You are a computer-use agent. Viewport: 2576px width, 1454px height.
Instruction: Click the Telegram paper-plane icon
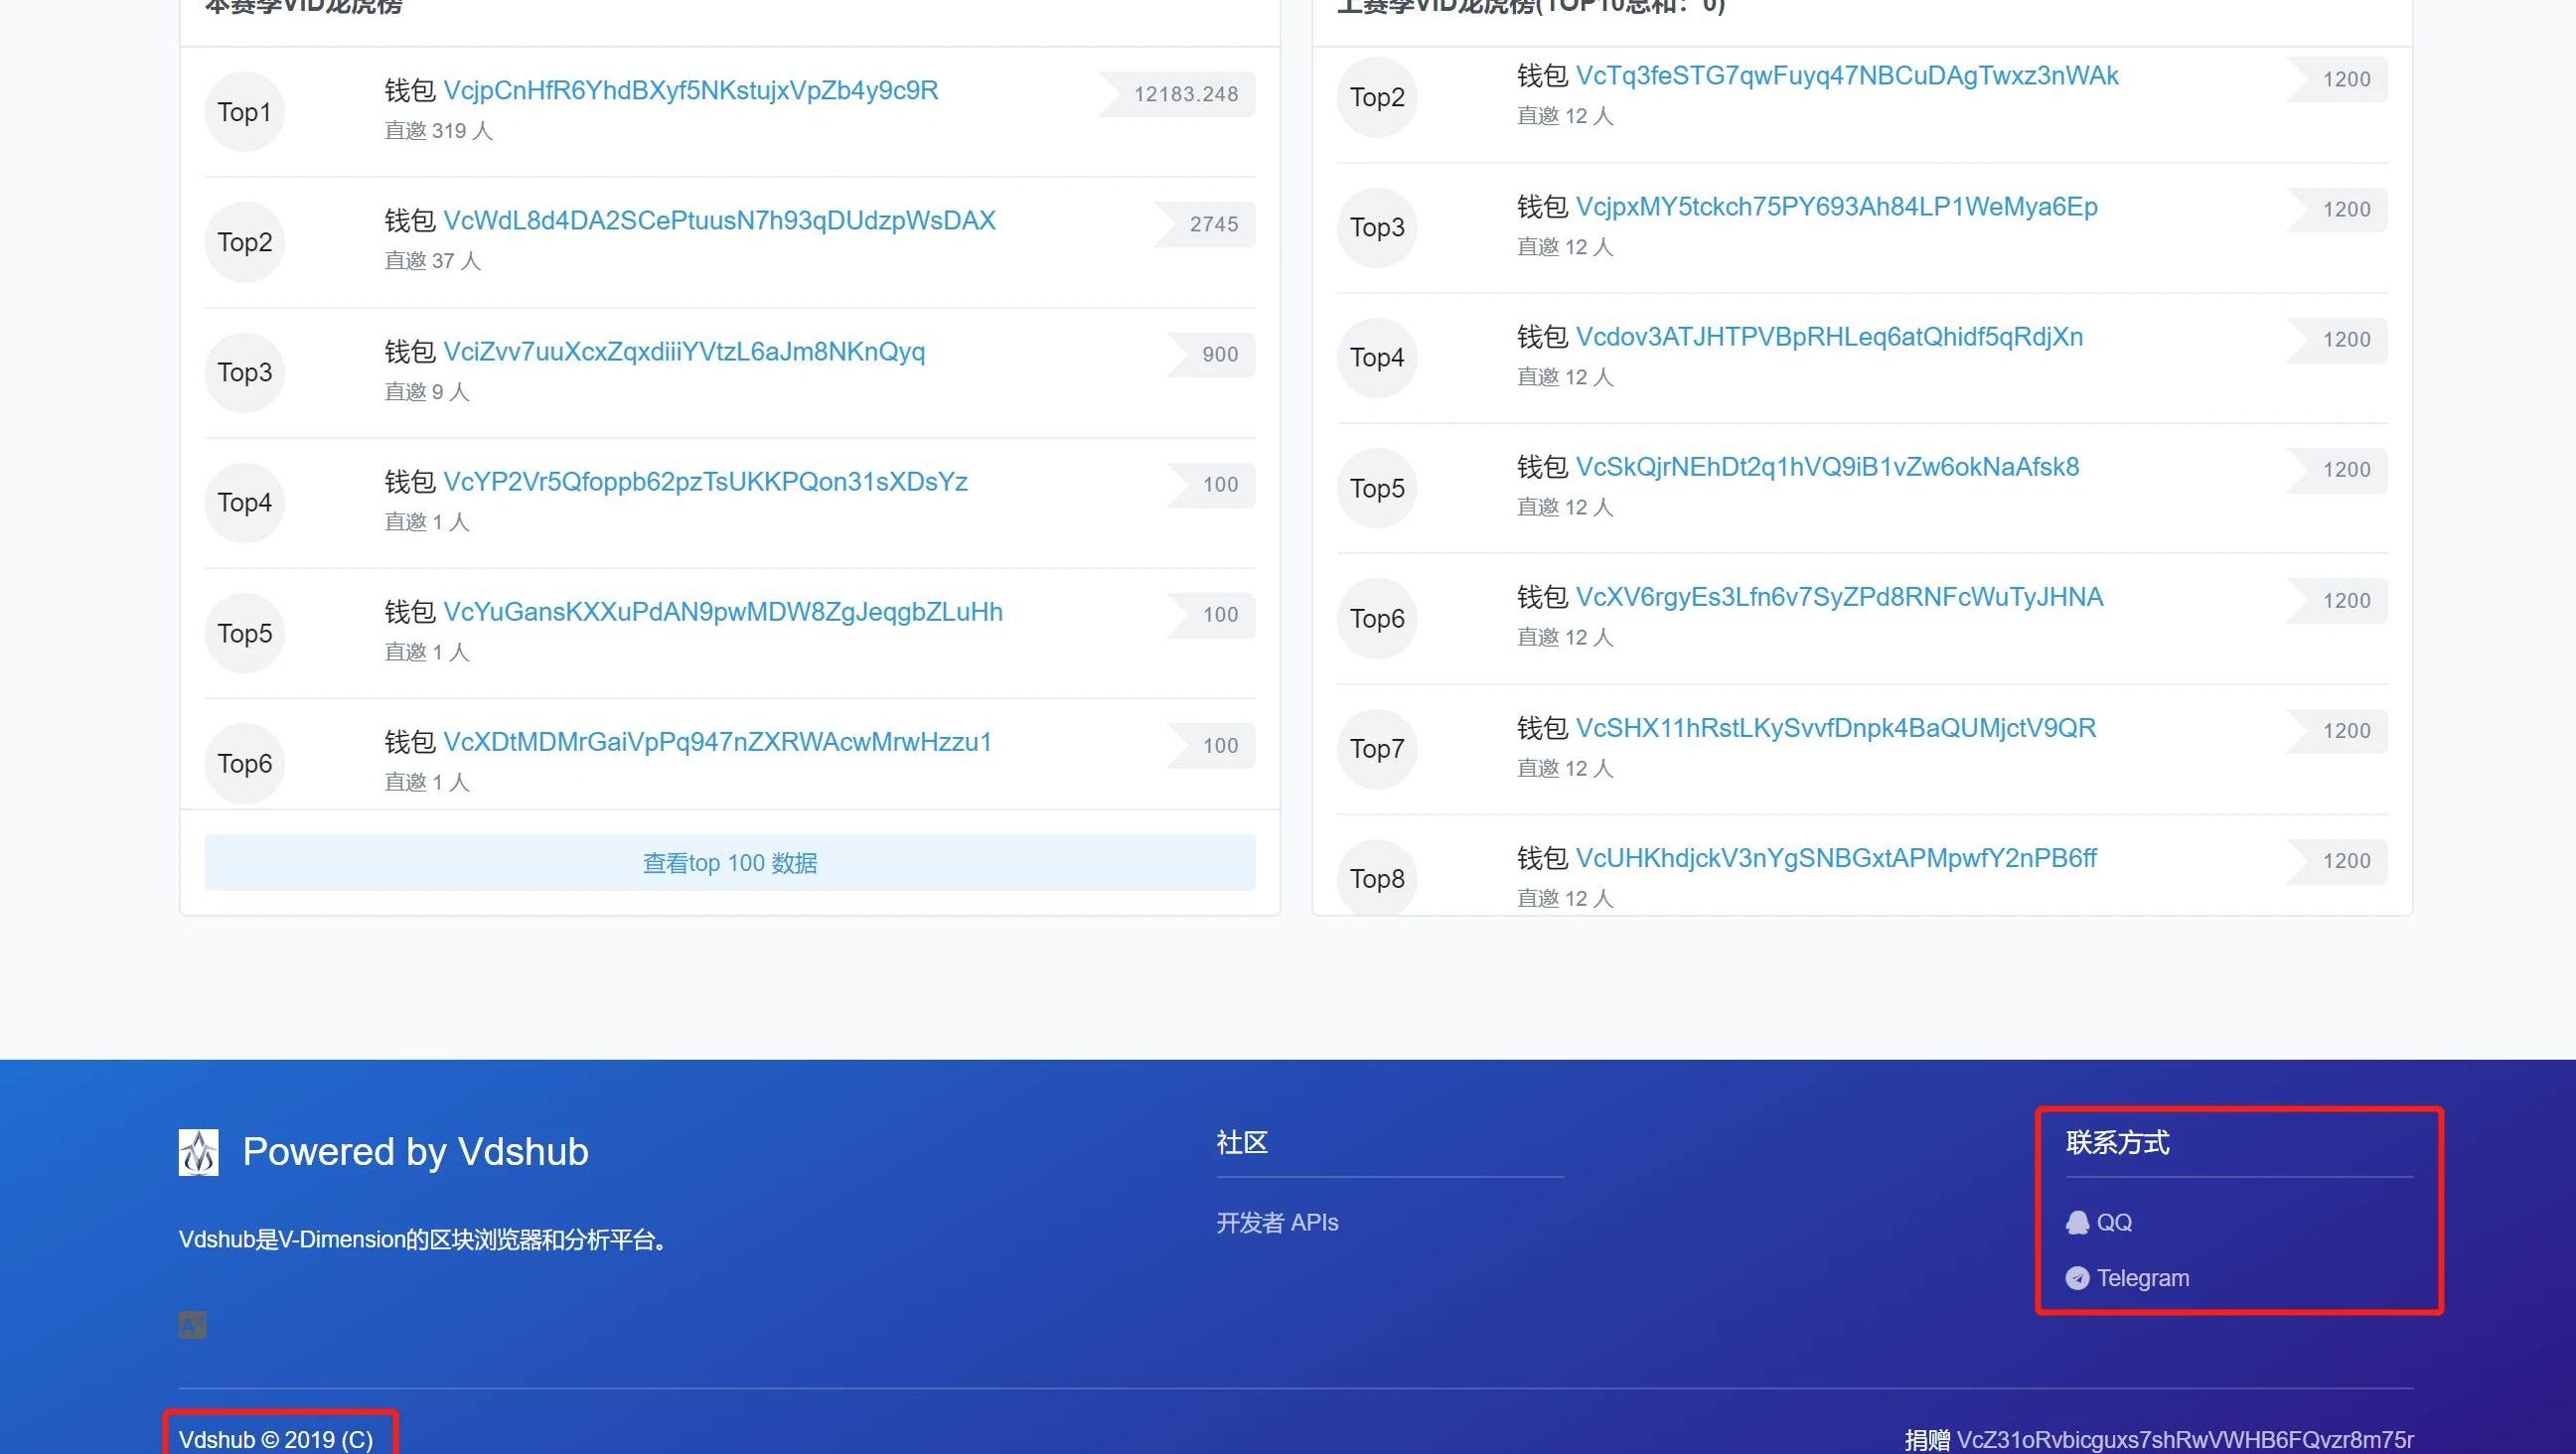coord(2077,1278)
